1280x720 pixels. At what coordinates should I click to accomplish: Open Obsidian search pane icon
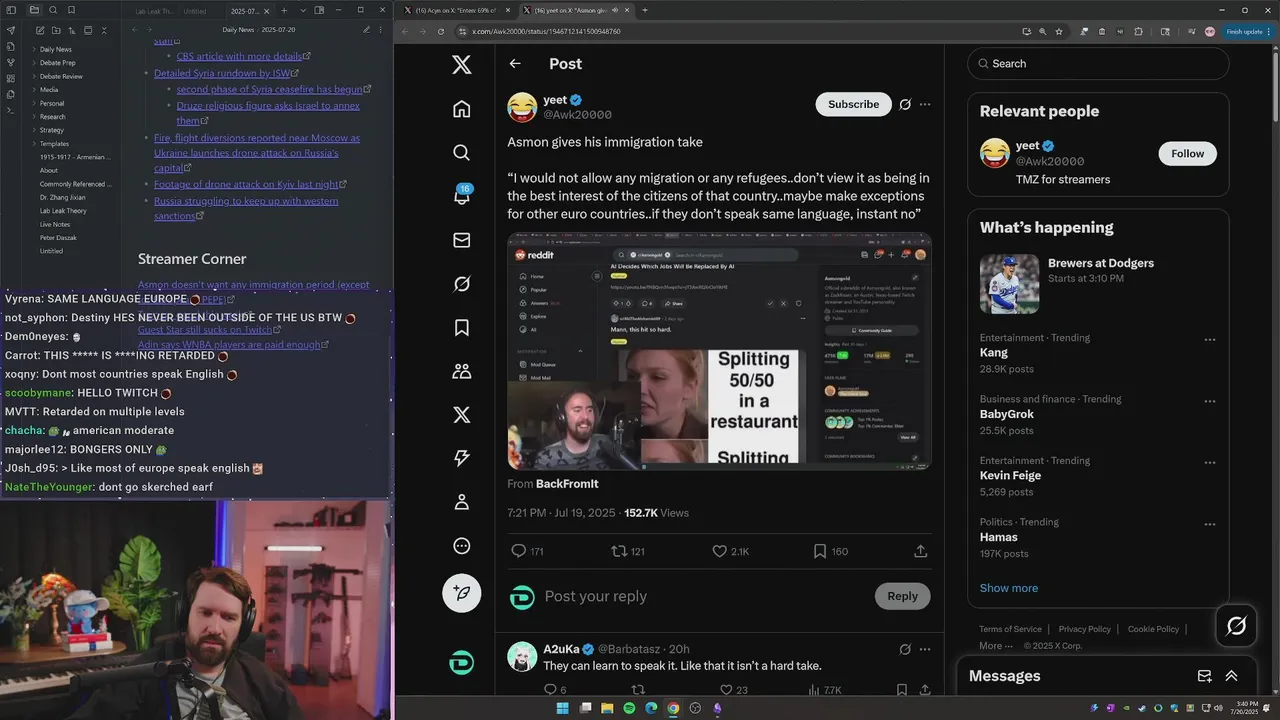pos(52,10)
